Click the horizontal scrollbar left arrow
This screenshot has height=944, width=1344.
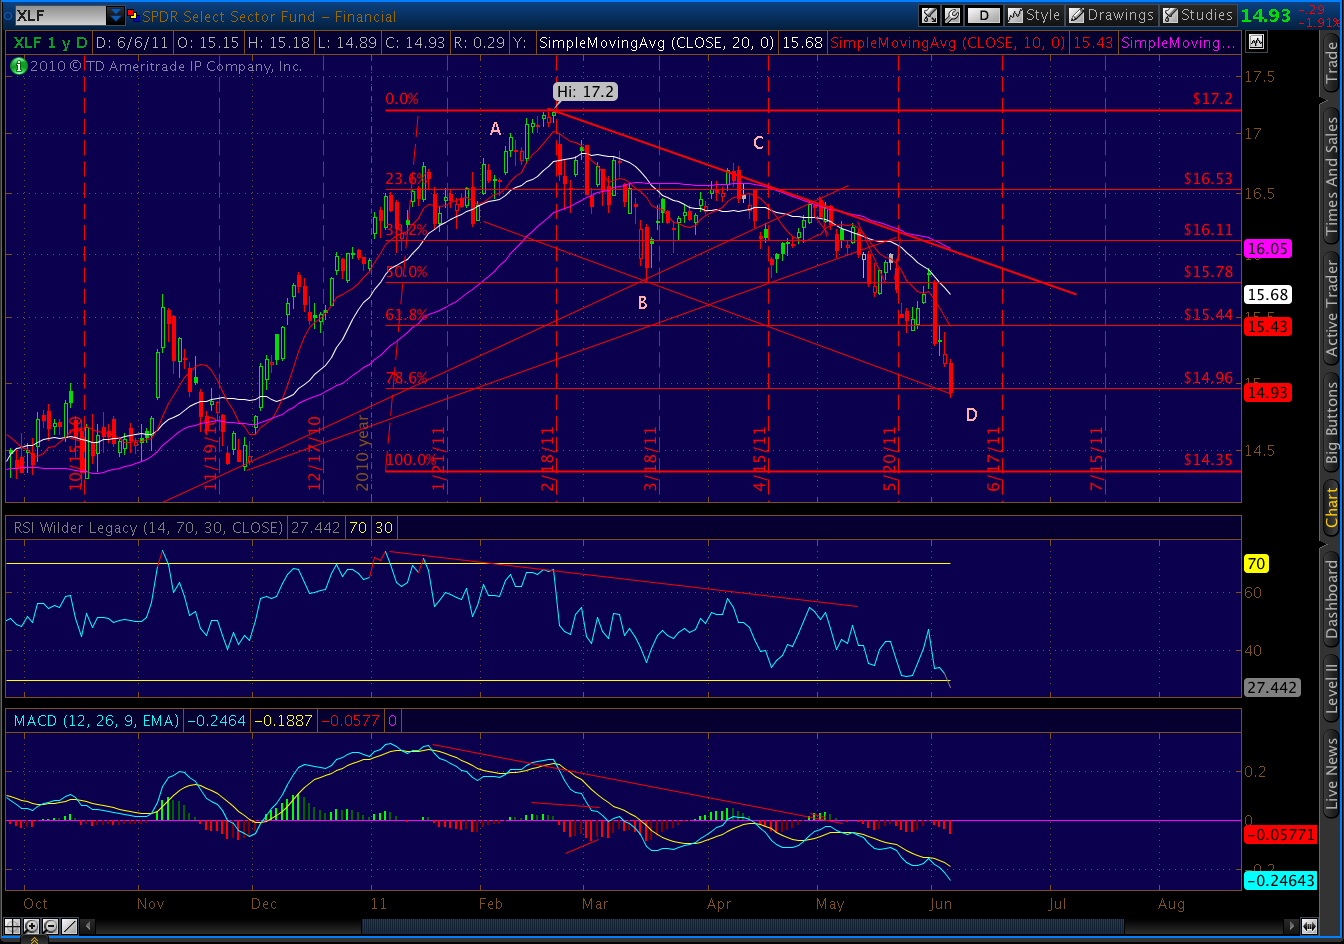tap(90, 927)
